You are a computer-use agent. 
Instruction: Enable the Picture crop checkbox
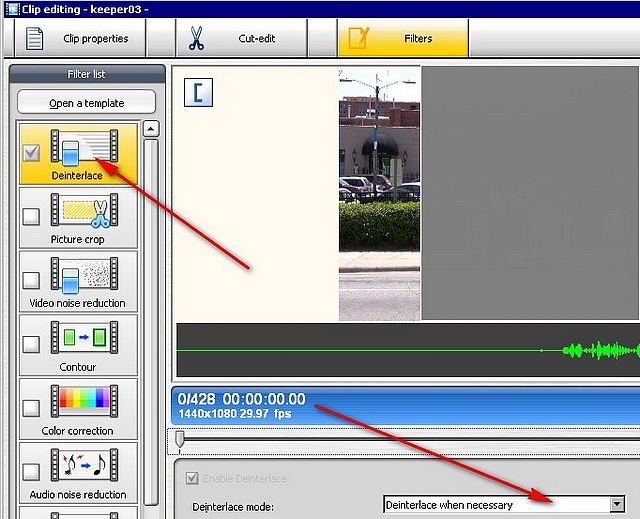point(31,217)
